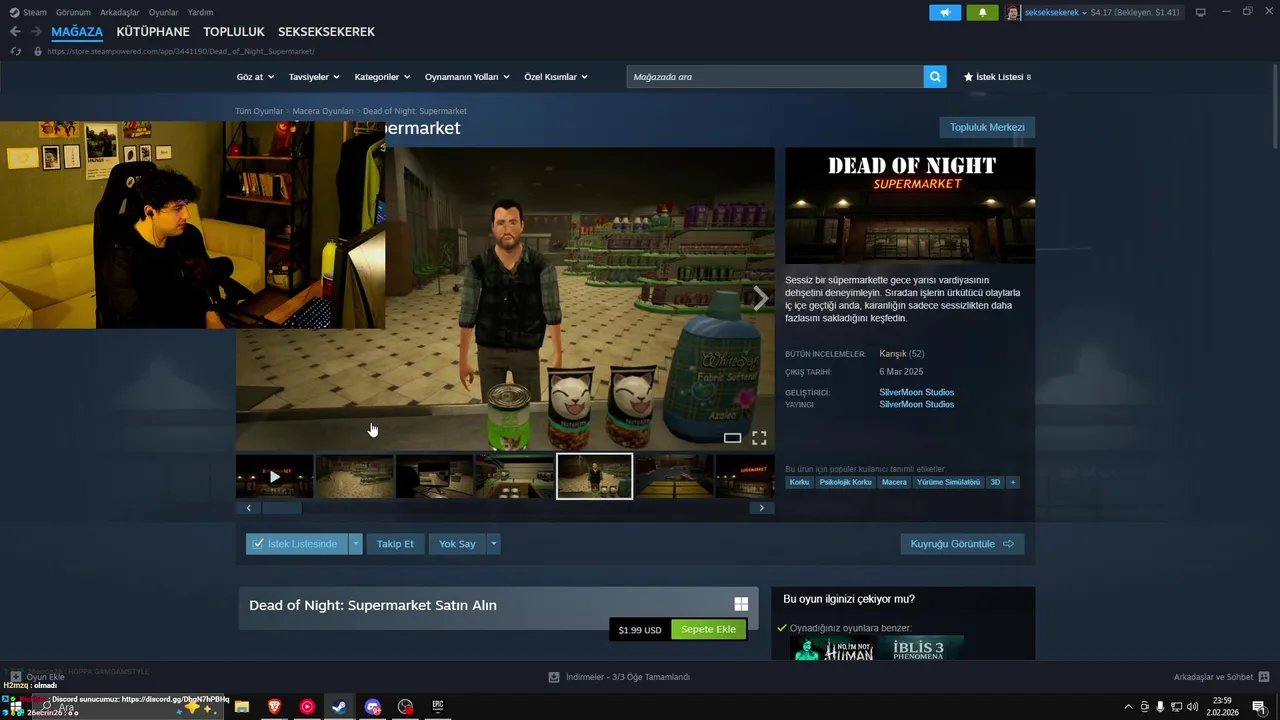Click the Windows platform icon in purchase box

point(741,604)
